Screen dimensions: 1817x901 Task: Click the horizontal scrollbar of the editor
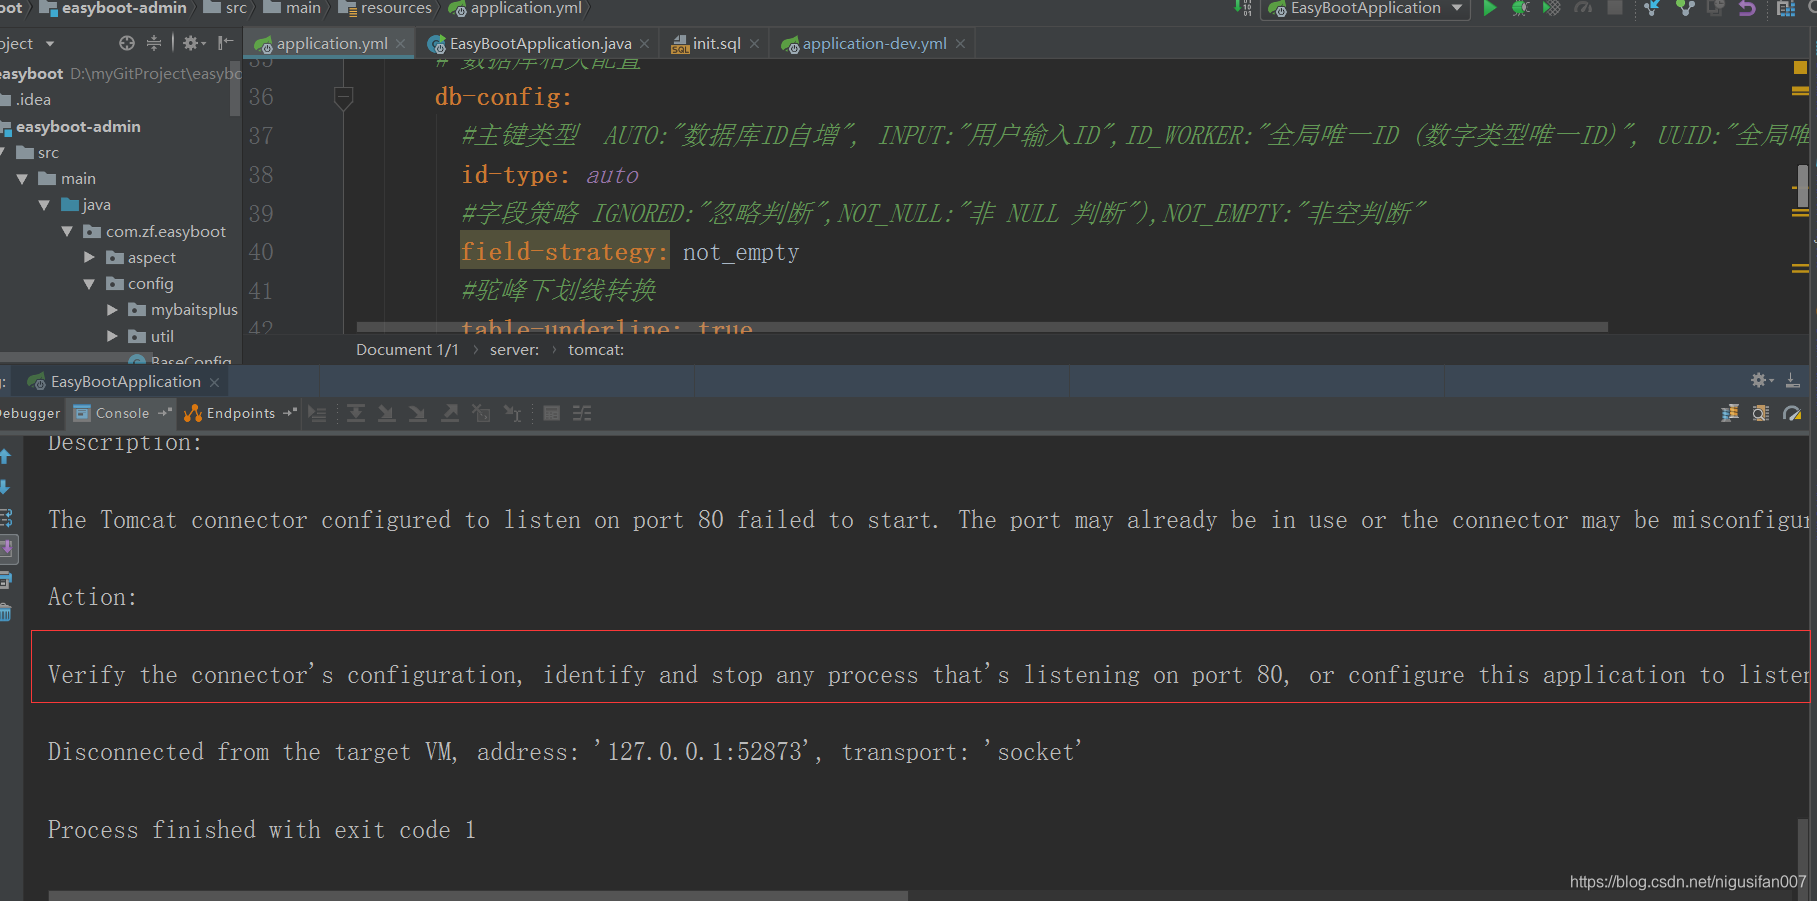pos(982,327)
